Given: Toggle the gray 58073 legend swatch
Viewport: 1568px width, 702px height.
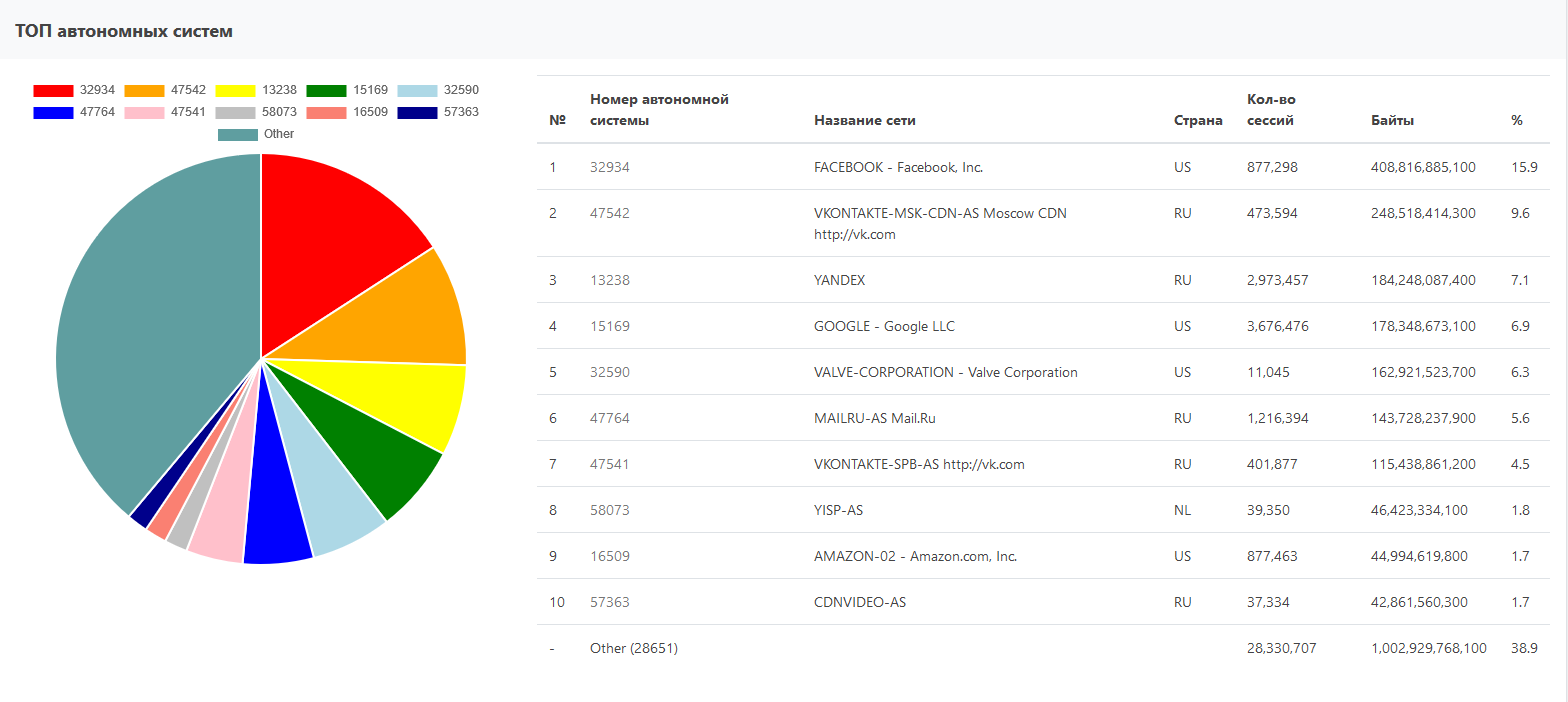Looking at the screenshot, I should click(x=235, y=113).
